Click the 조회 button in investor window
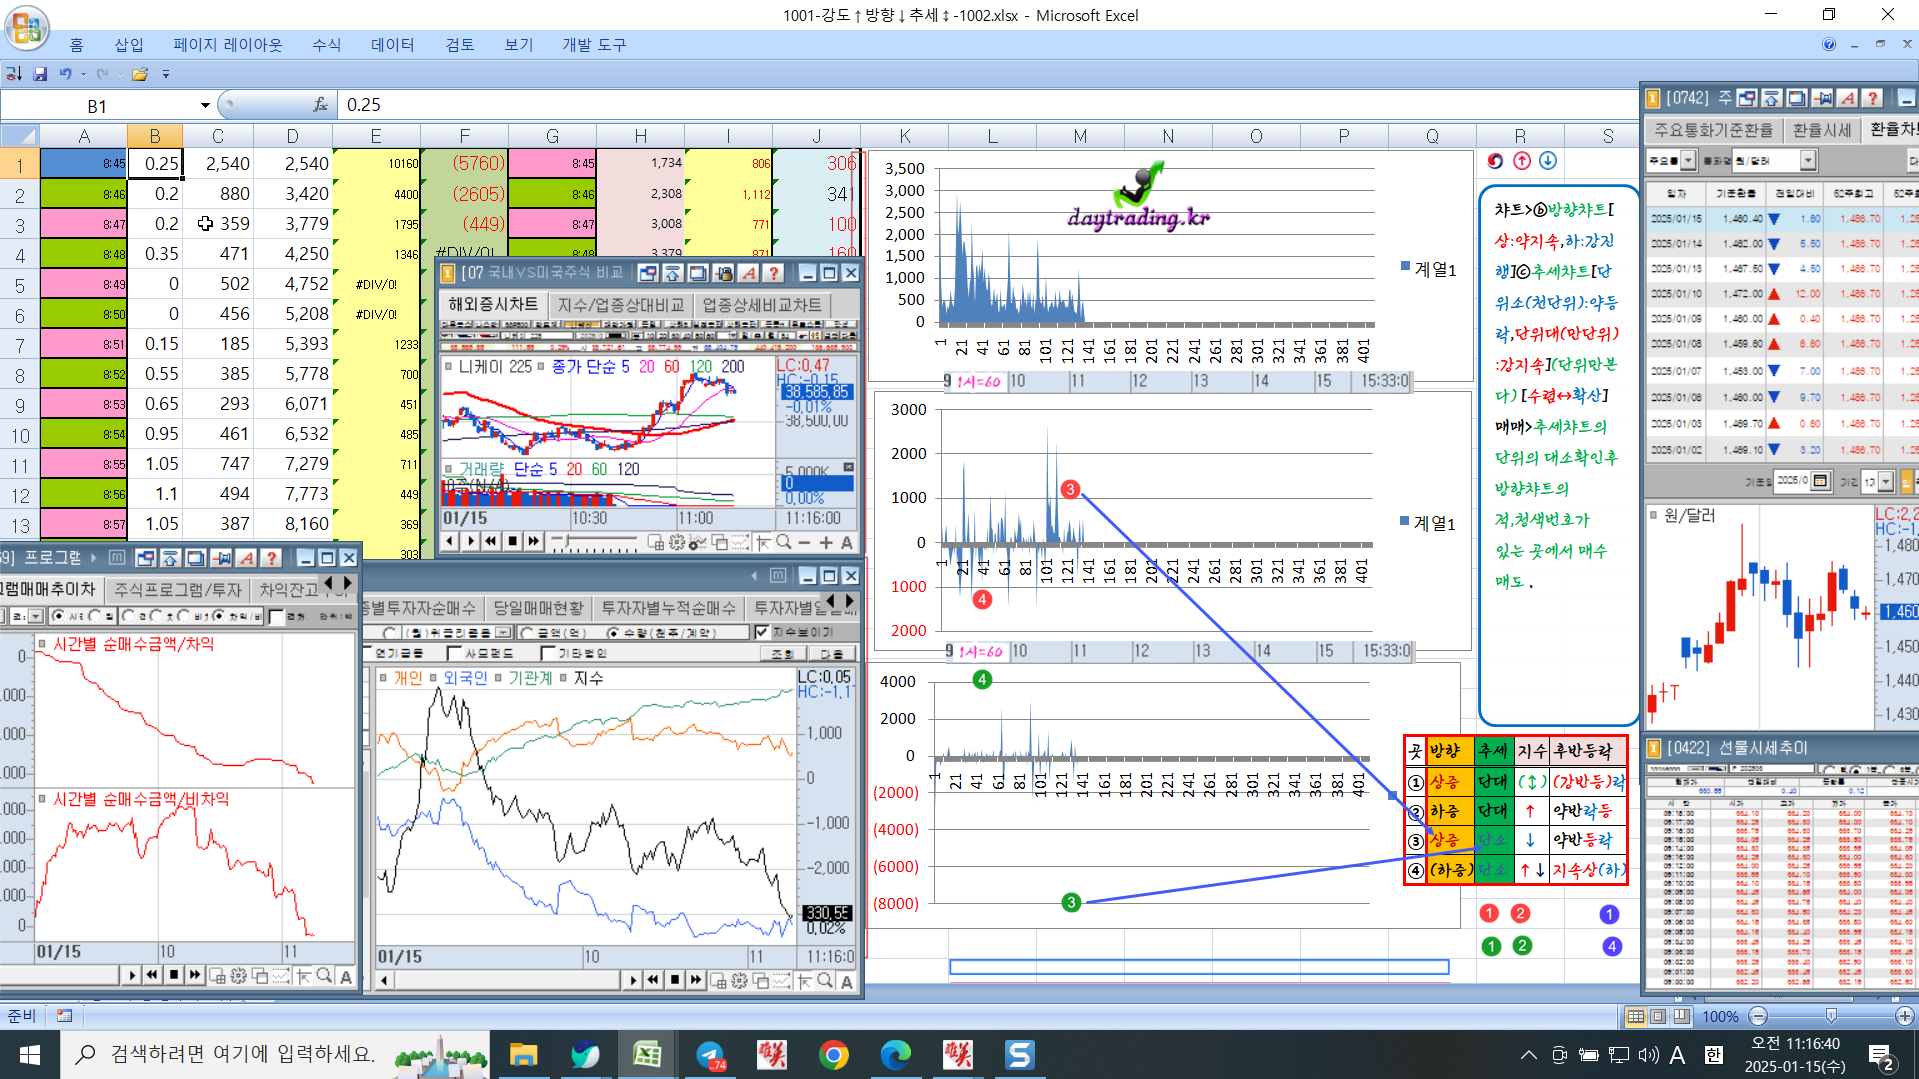The height and width of the screenshot is (1079, 1919). click(x=782, y=653)
